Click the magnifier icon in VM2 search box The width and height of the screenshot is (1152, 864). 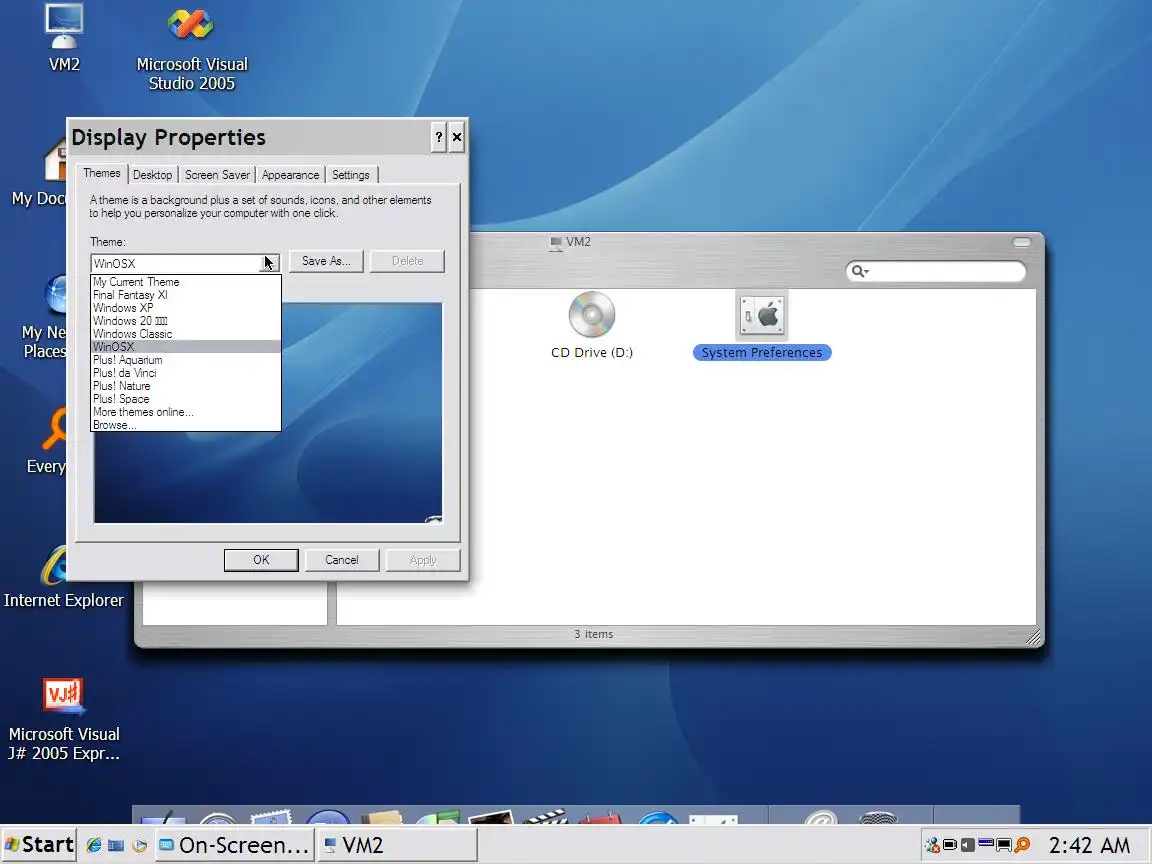point(858,271)
